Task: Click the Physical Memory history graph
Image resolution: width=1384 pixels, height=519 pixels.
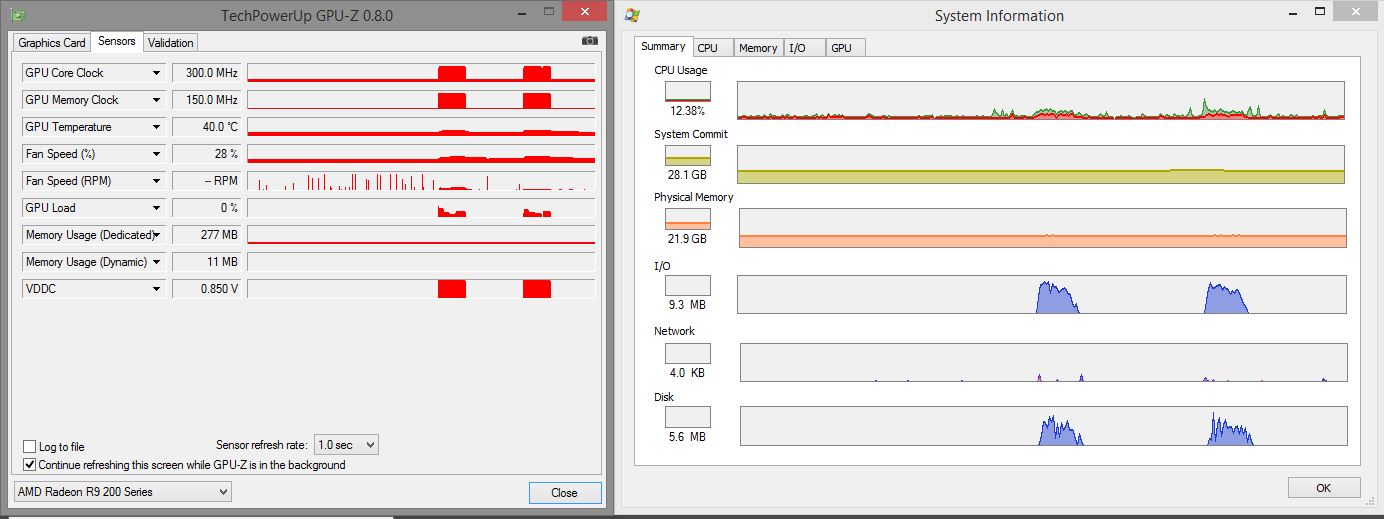Action: 1042,228
